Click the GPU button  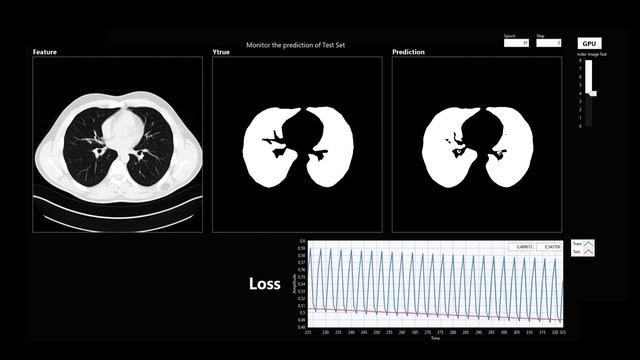[589, 43]
